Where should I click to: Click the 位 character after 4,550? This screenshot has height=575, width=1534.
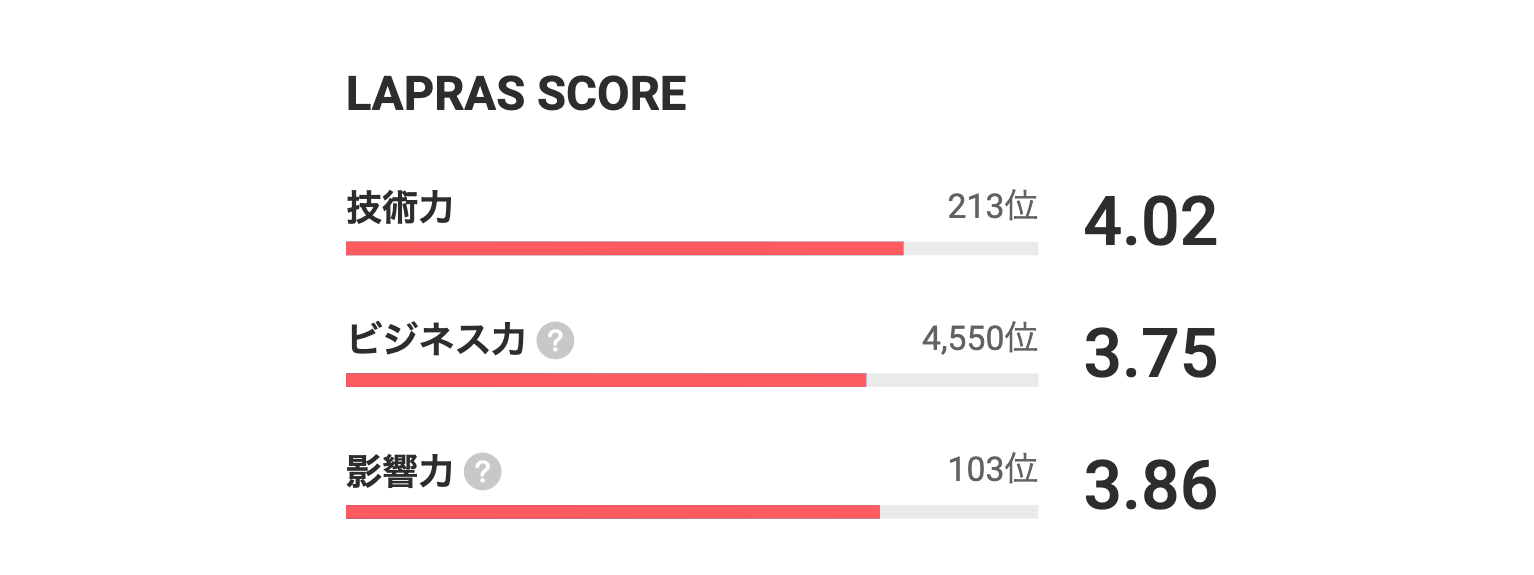point(1022,338)
